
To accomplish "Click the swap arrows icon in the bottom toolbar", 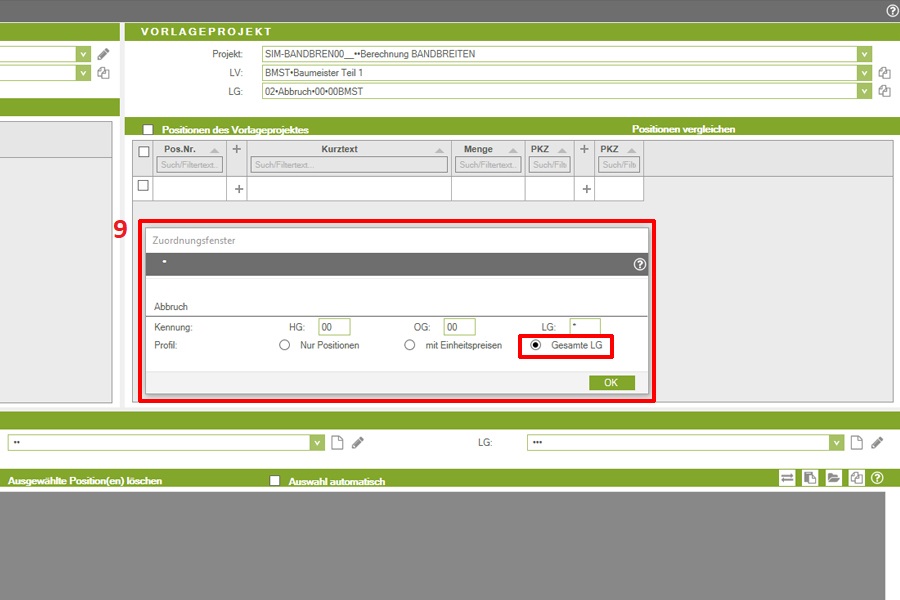I will (788, 479).
